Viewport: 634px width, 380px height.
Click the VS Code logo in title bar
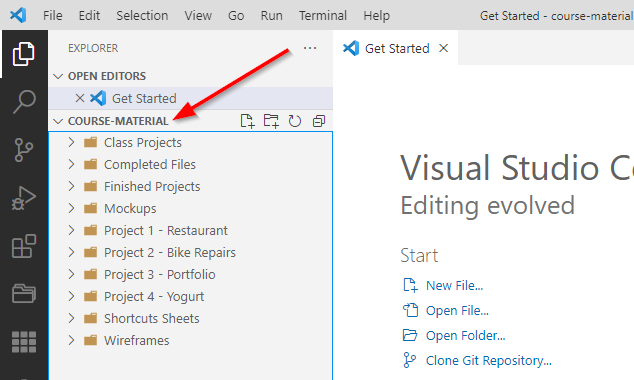[18, 15]
